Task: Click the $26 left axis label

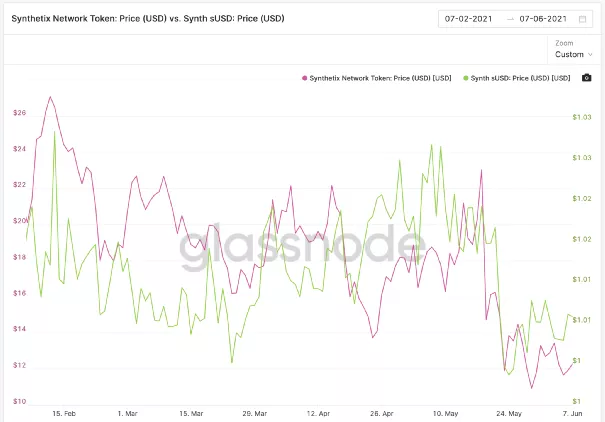Action: tap(18, 113)
